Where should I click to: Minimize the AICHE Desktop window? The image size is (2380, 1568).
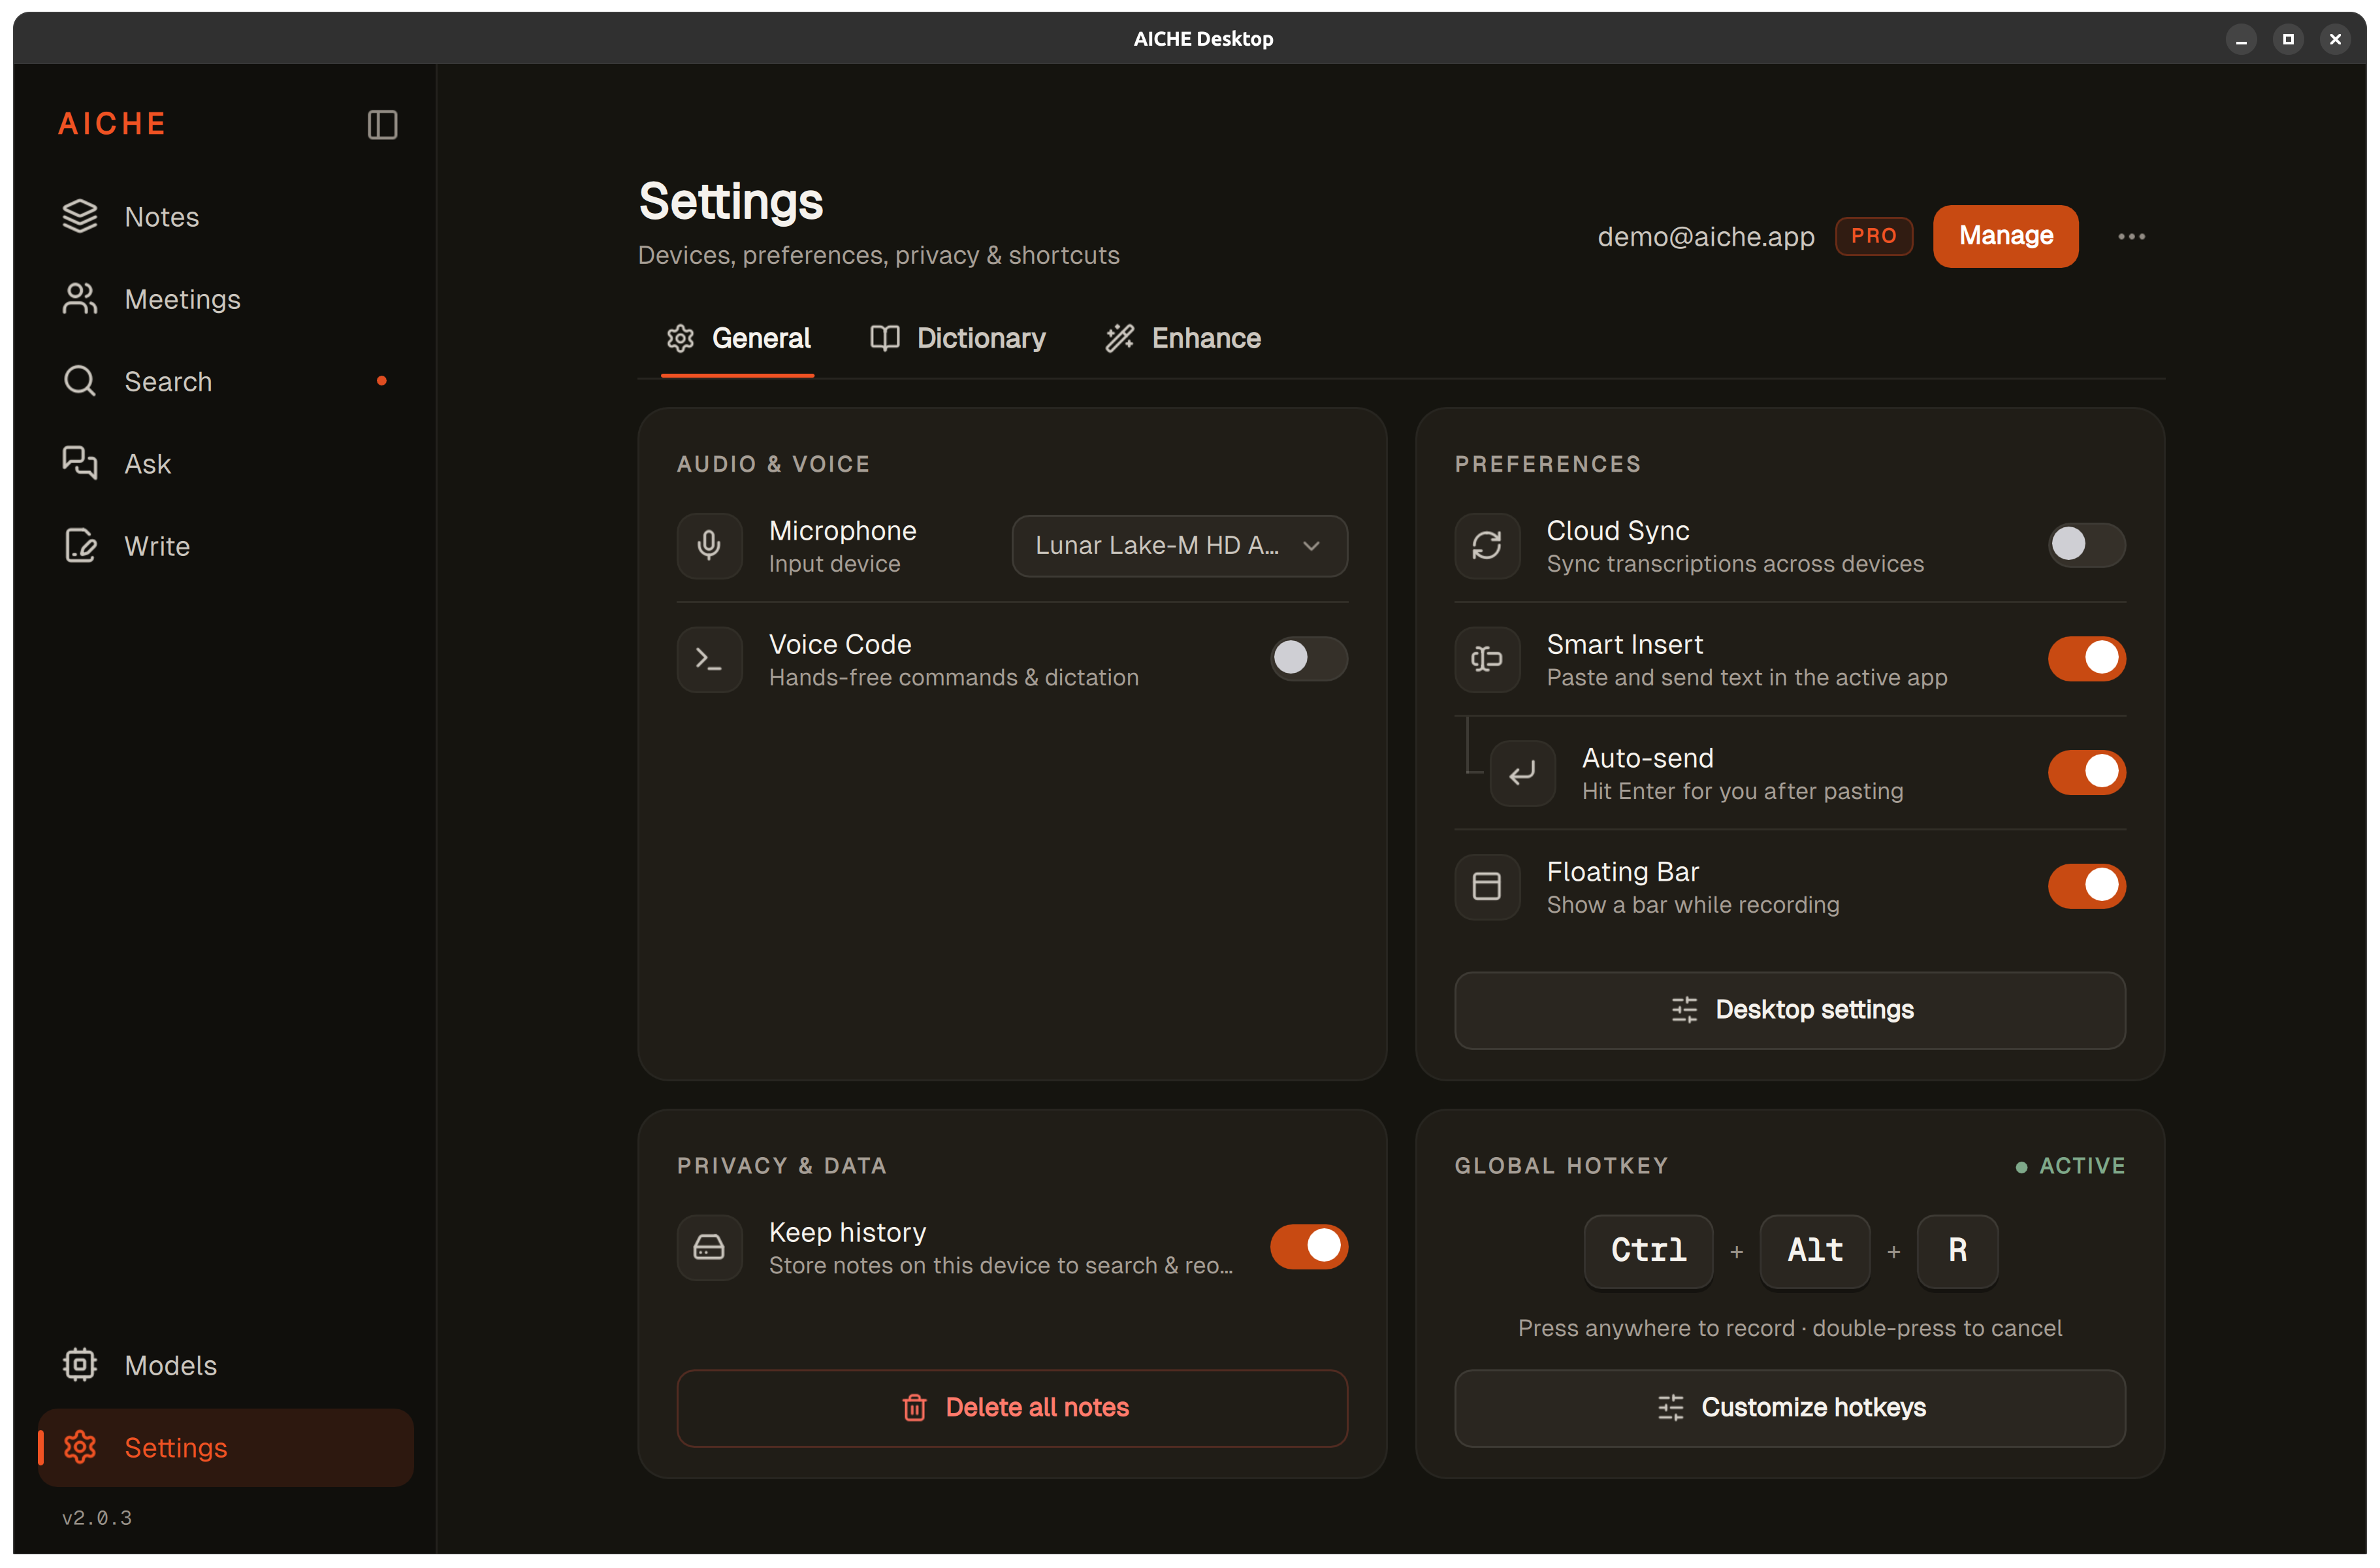point(2240,39)
